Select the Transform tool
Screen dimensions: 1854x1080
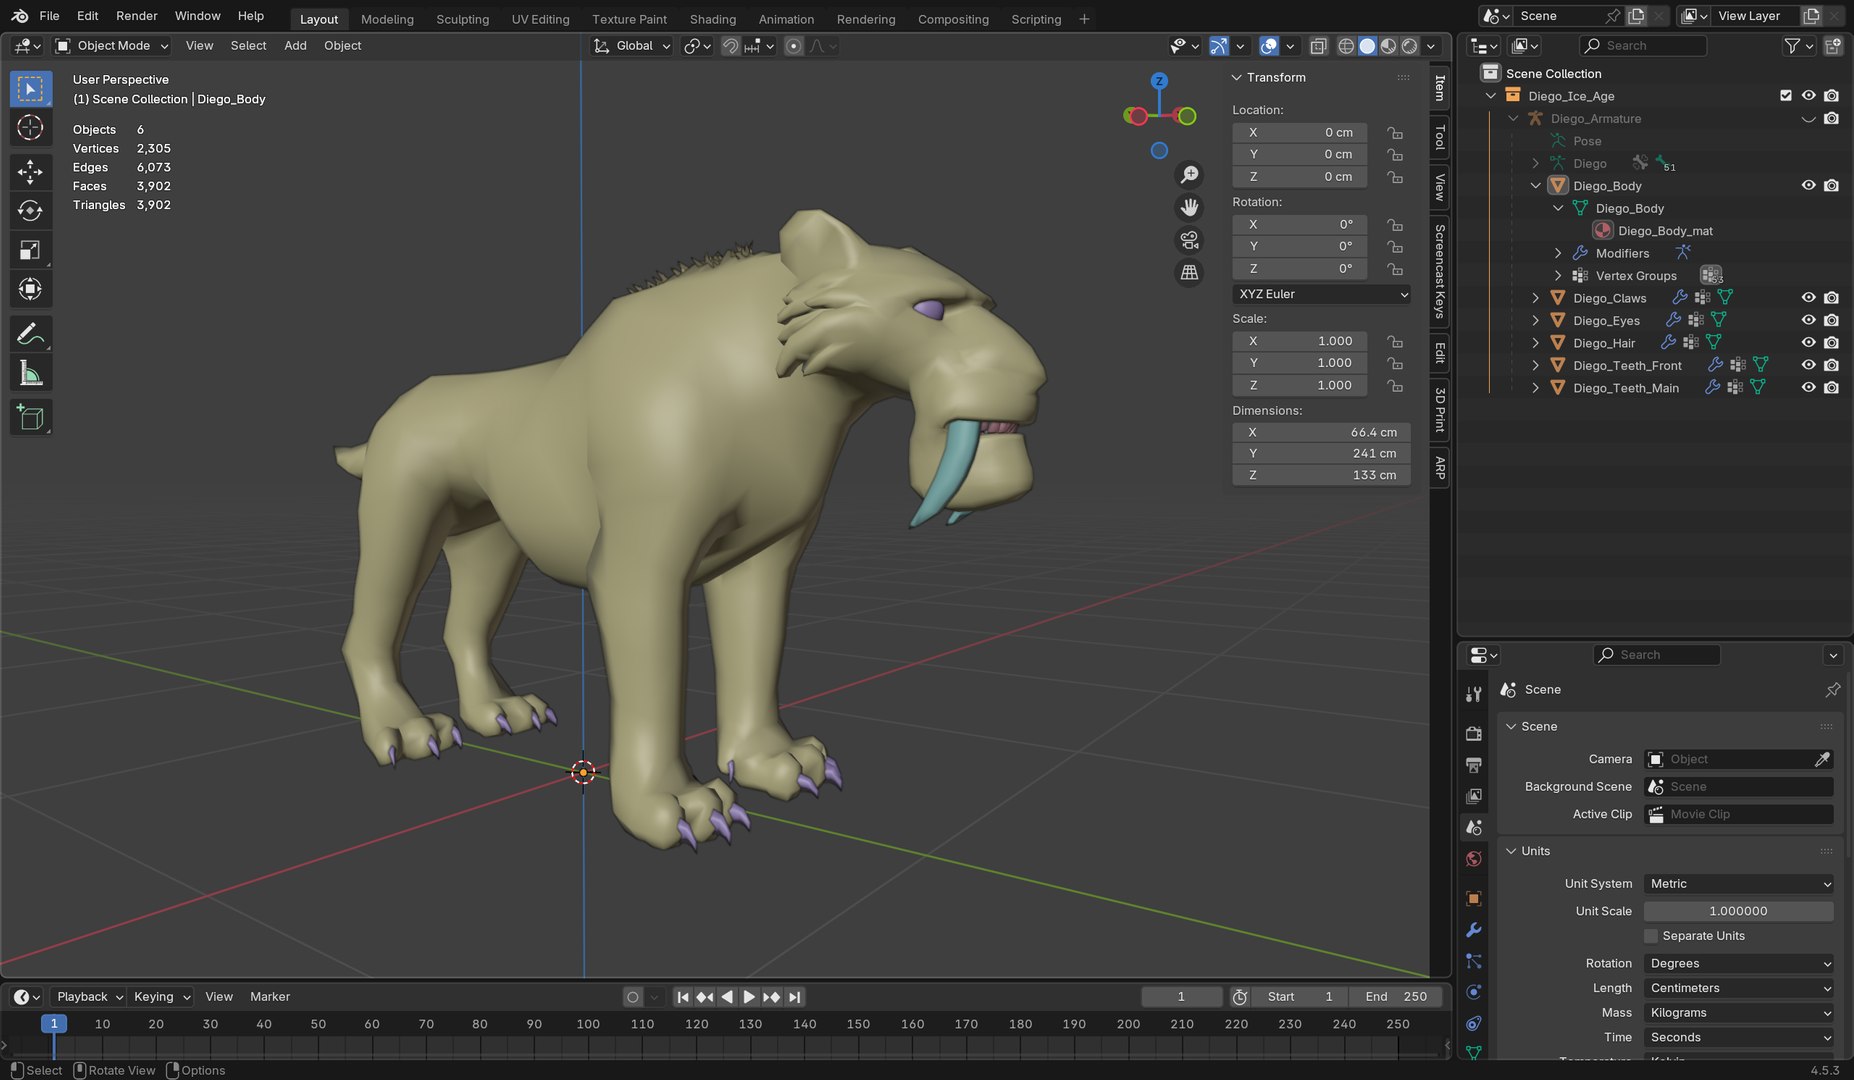coord(30,289)
